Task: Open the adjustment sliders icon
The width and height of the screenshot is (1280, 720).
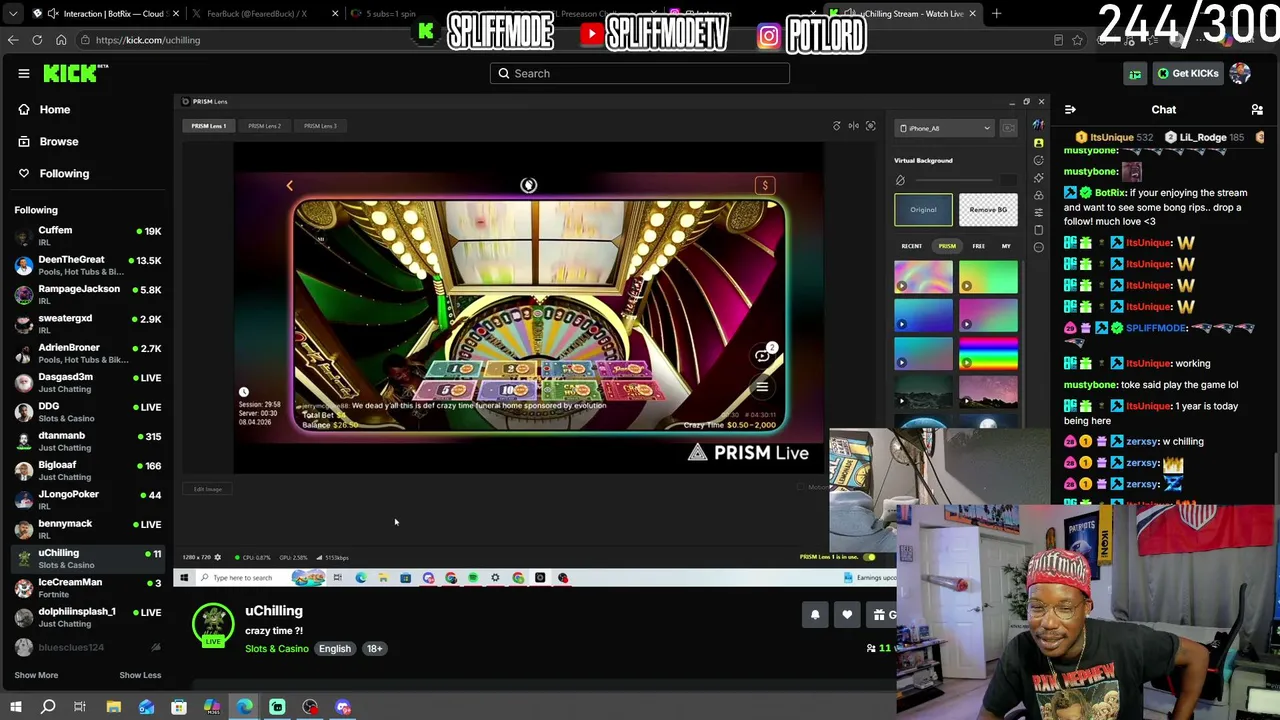Action: [1038, 212]
